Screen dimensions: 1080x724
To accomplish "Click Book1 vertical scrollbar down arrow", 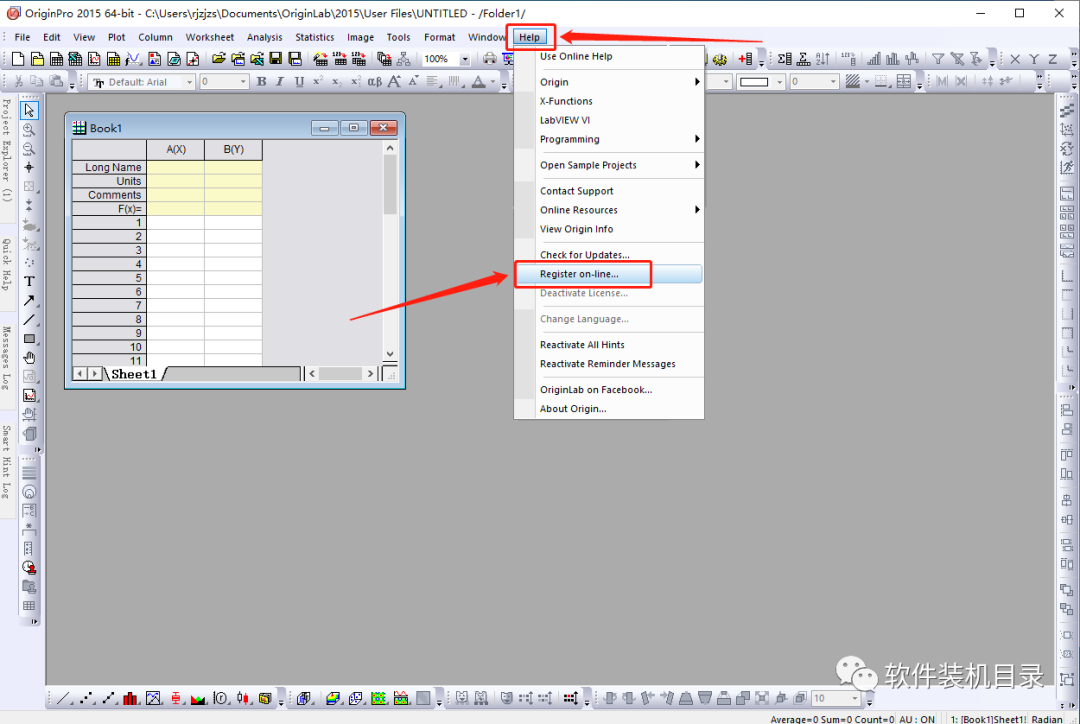I will (x=390, y=353).
